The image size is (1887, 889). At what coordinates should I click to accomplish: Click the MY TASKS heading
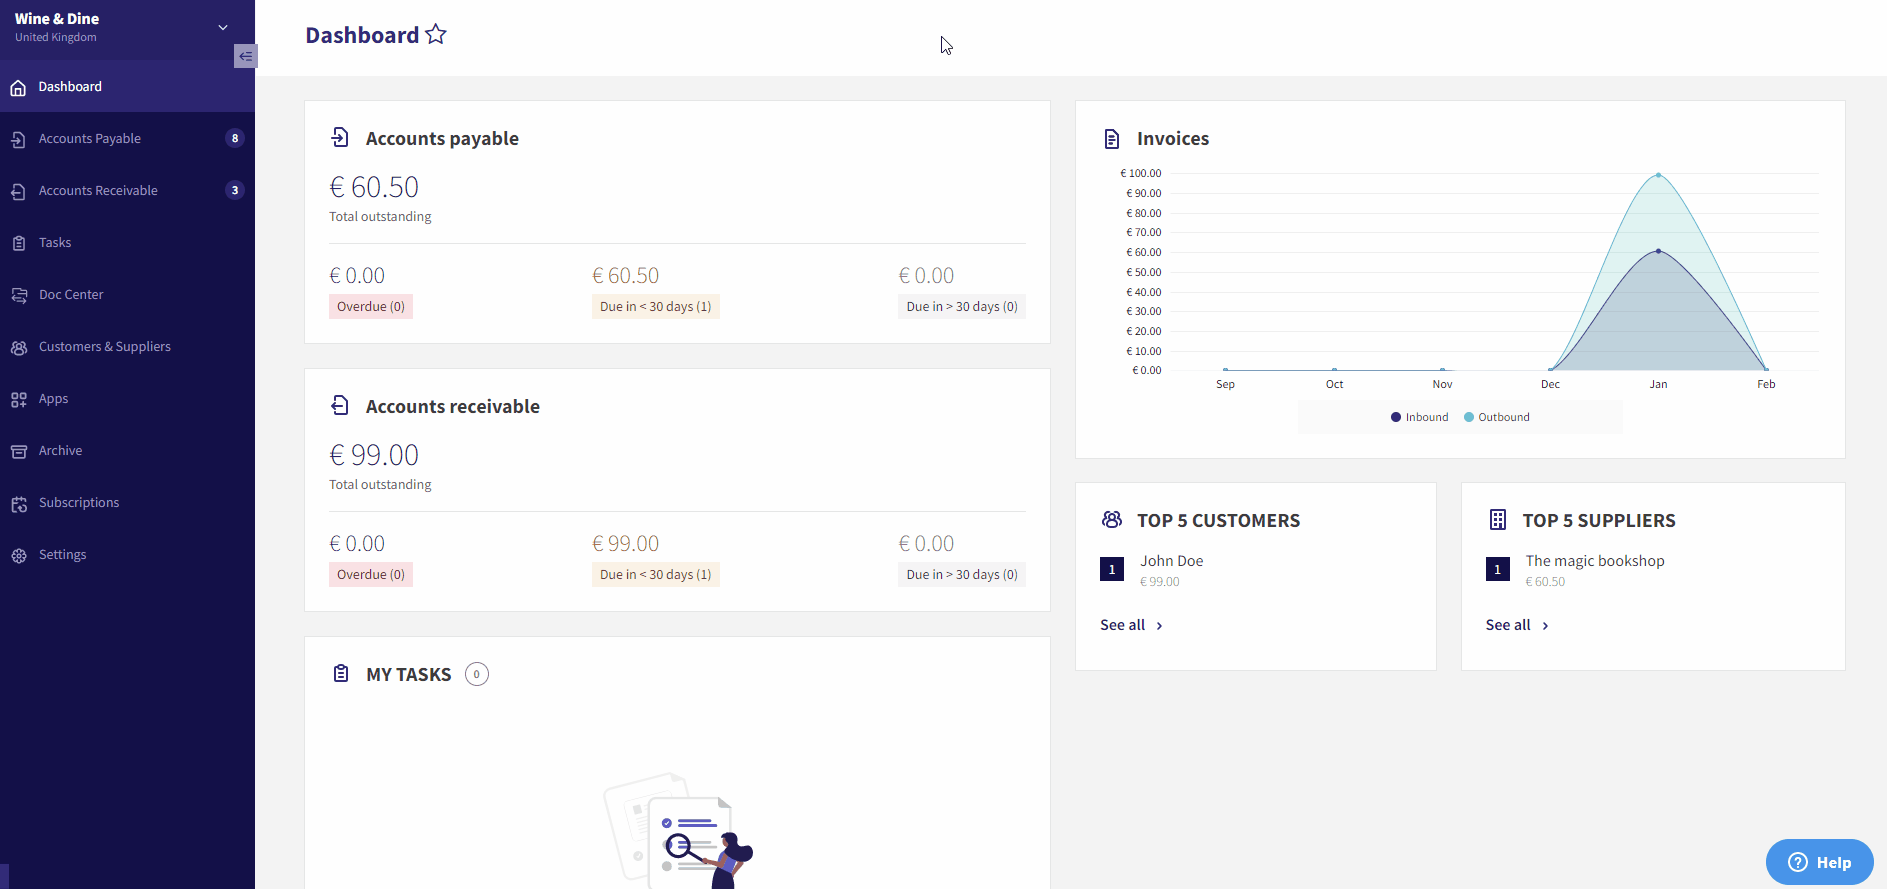(409, 675)
